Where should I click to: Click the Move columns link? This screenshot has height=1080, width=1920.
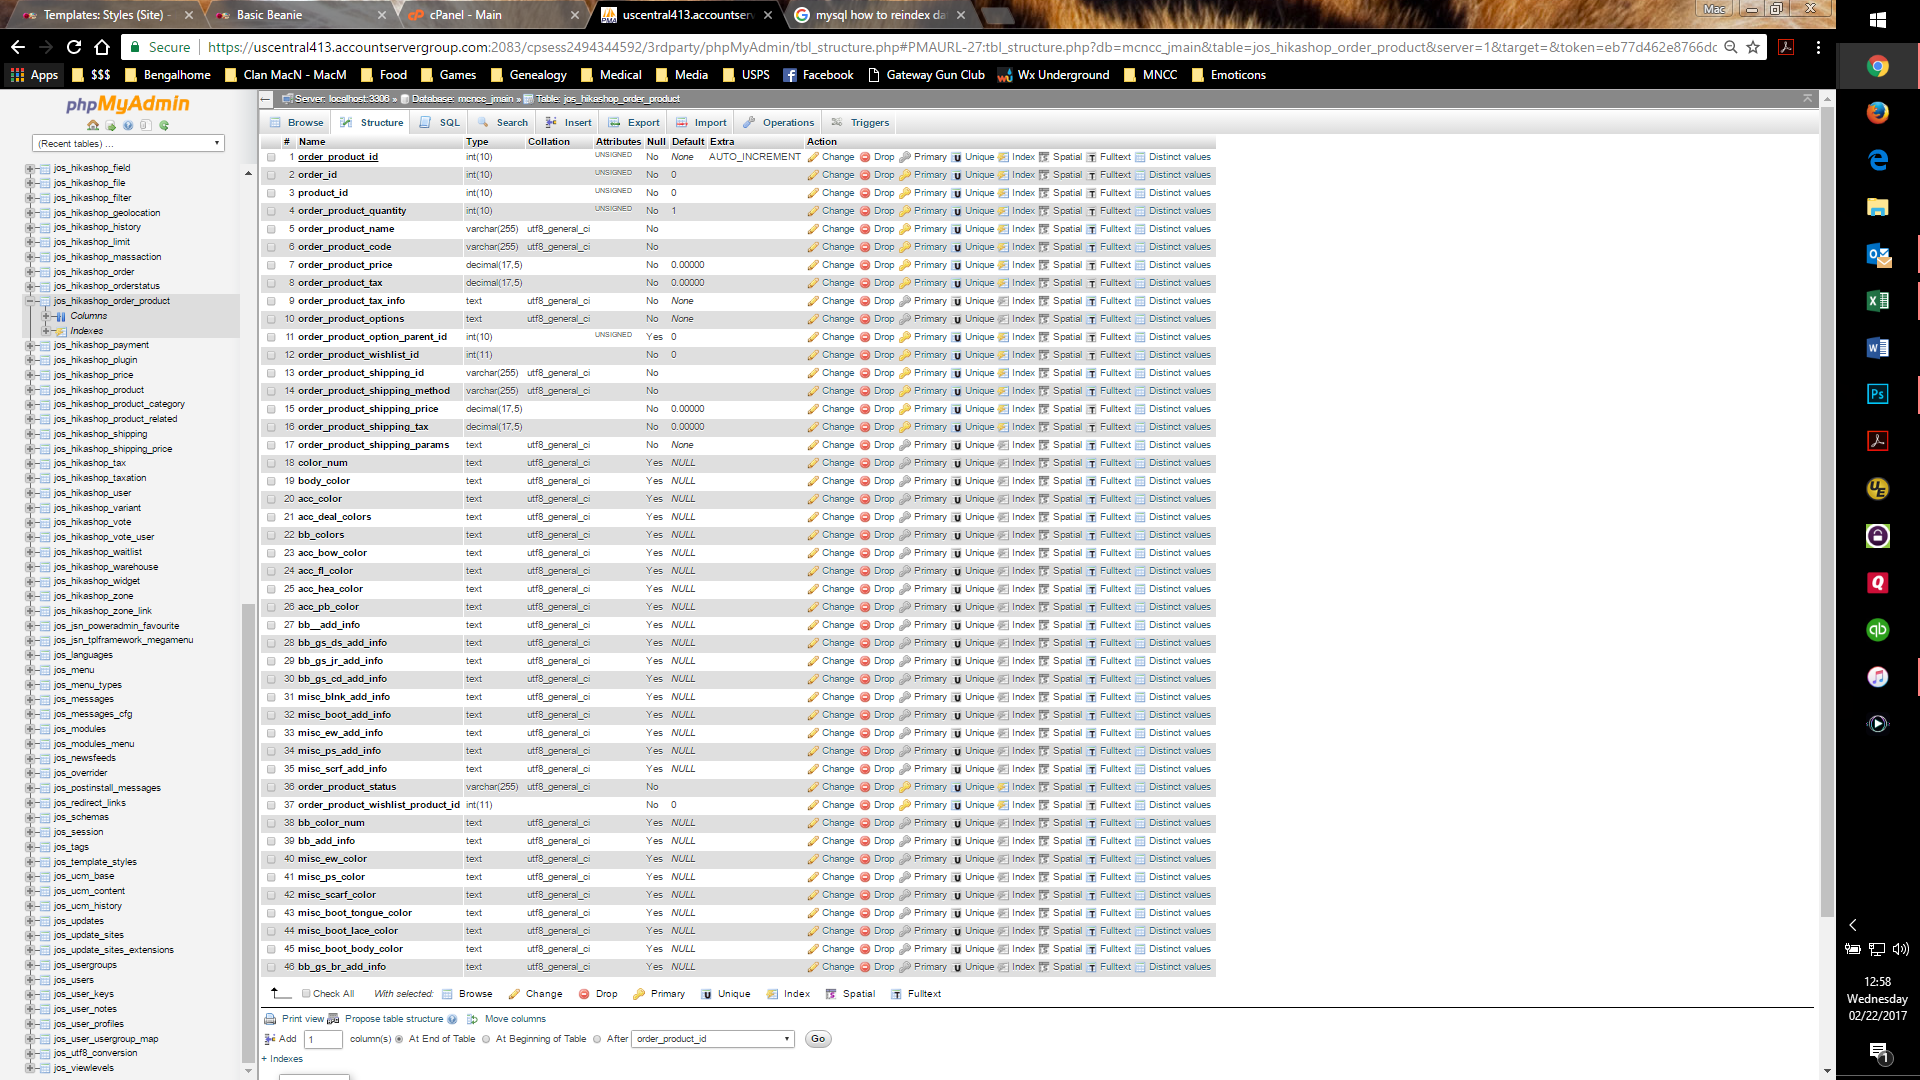pos(514,1019)
